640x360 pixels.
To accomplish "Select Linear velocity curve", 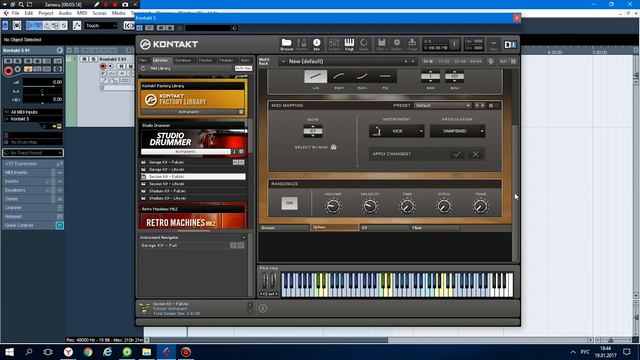I will [x=316, y=76].
